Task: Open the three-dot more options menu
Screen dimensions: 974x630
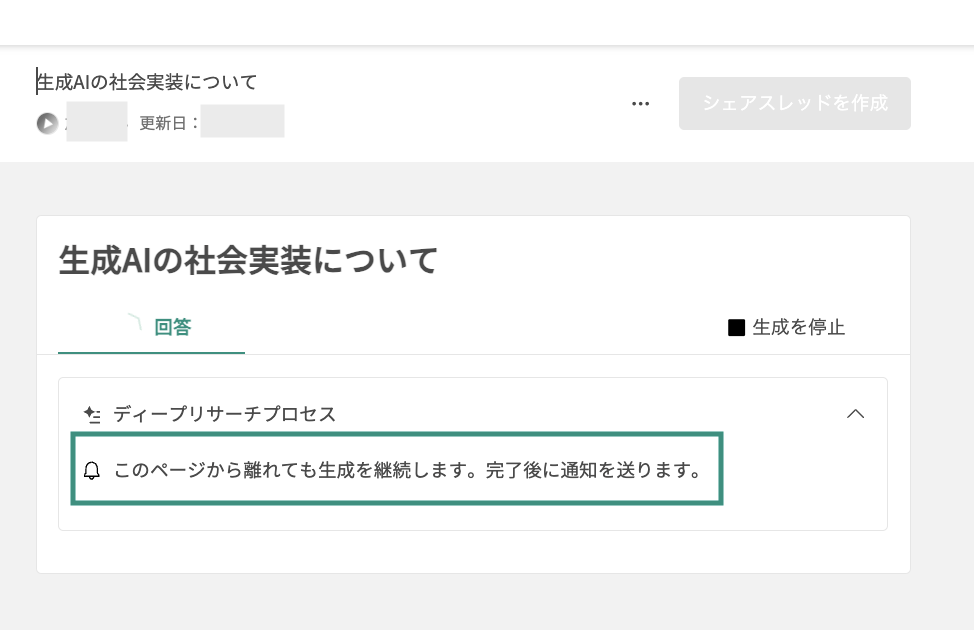Action: point(640,104)
